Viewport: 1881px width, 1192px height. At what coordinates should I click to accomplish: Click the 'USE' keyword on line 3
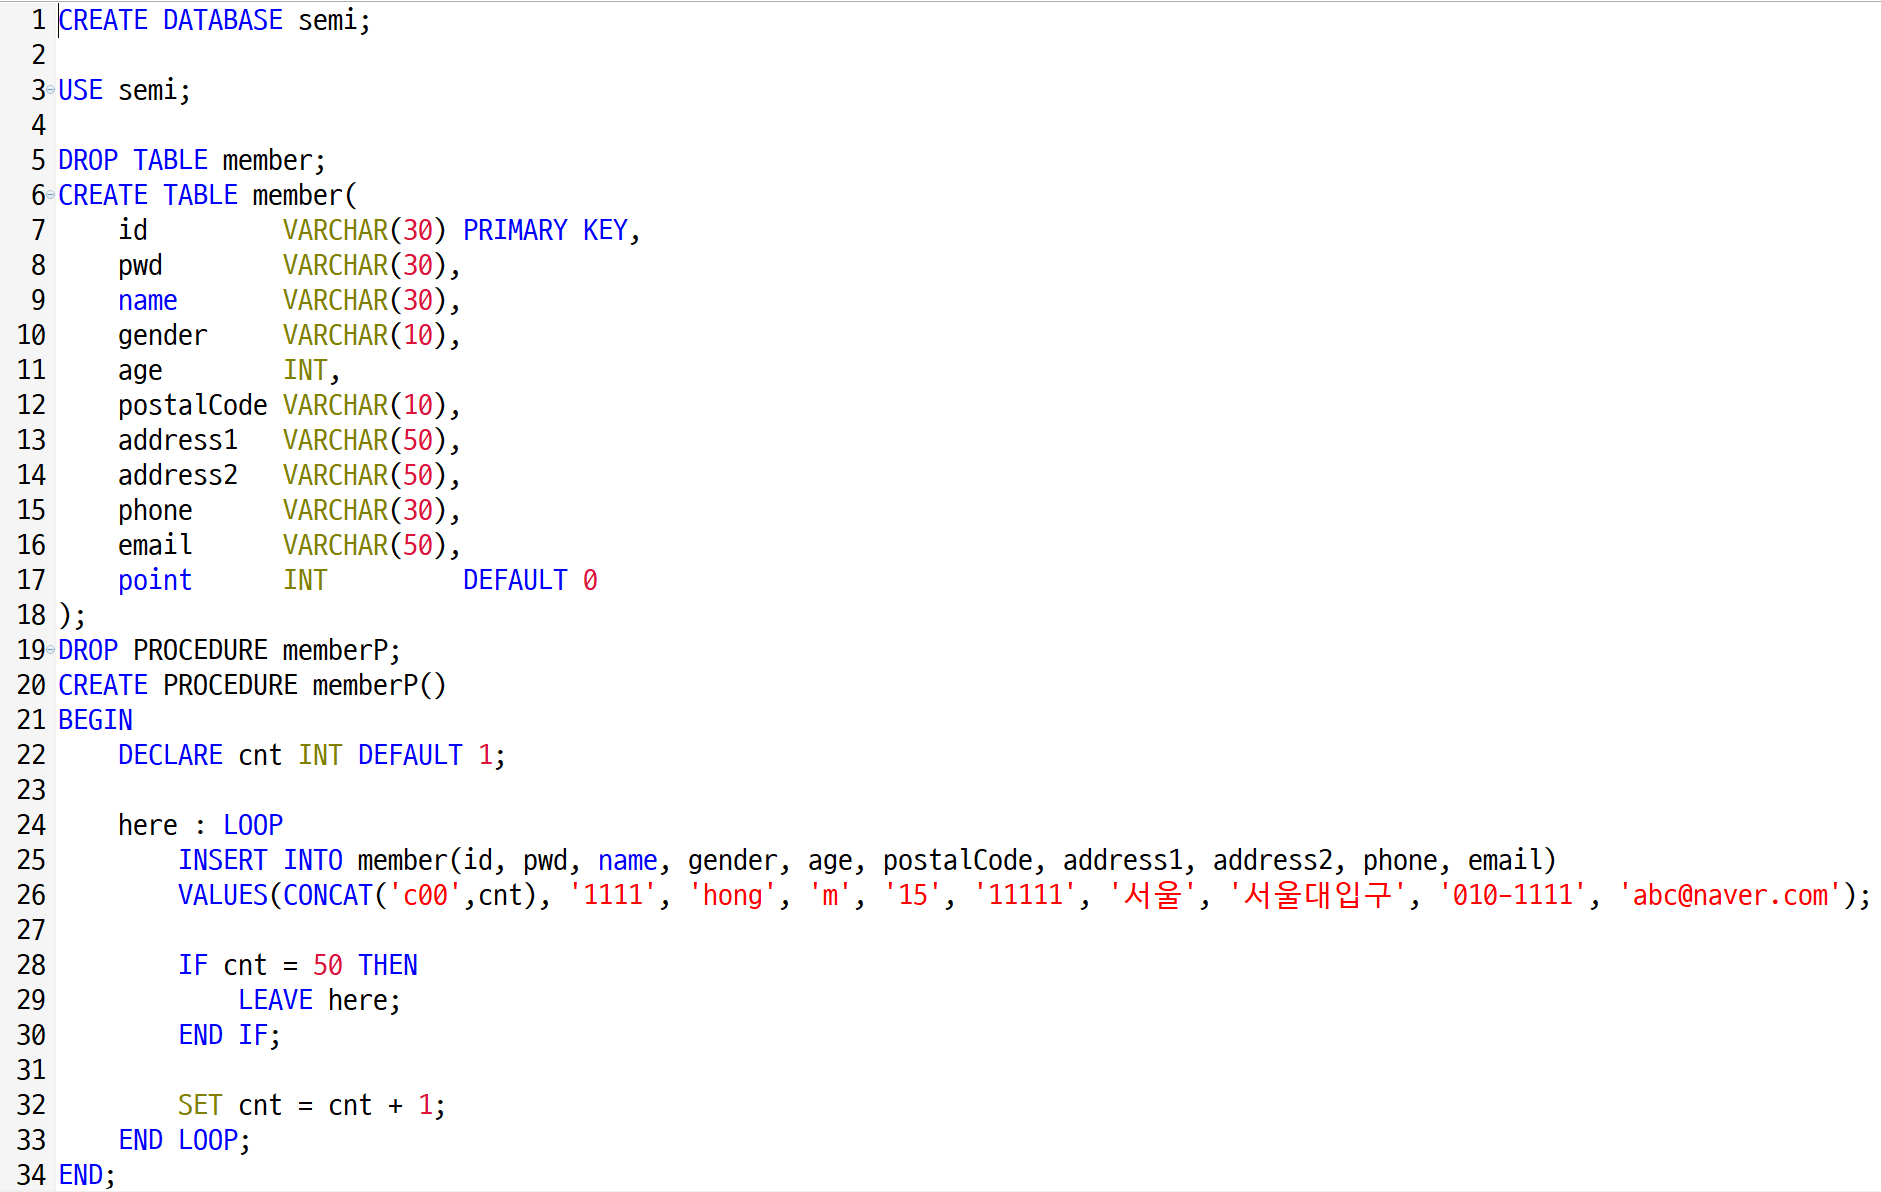80,90
